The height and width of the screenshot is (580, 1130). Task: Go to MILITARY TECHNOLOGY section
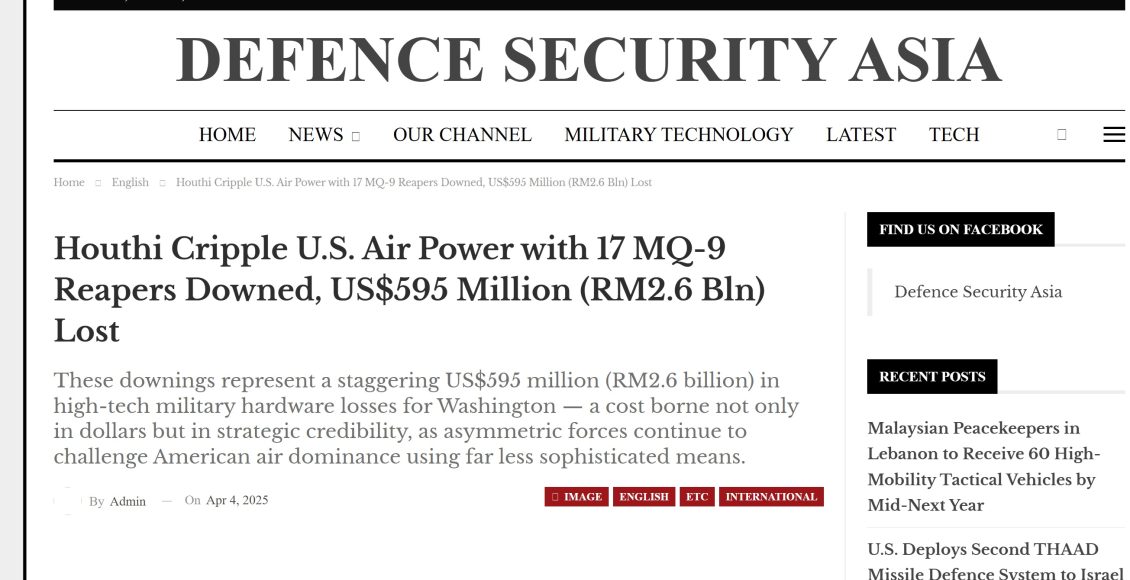(x=679, y=135)
